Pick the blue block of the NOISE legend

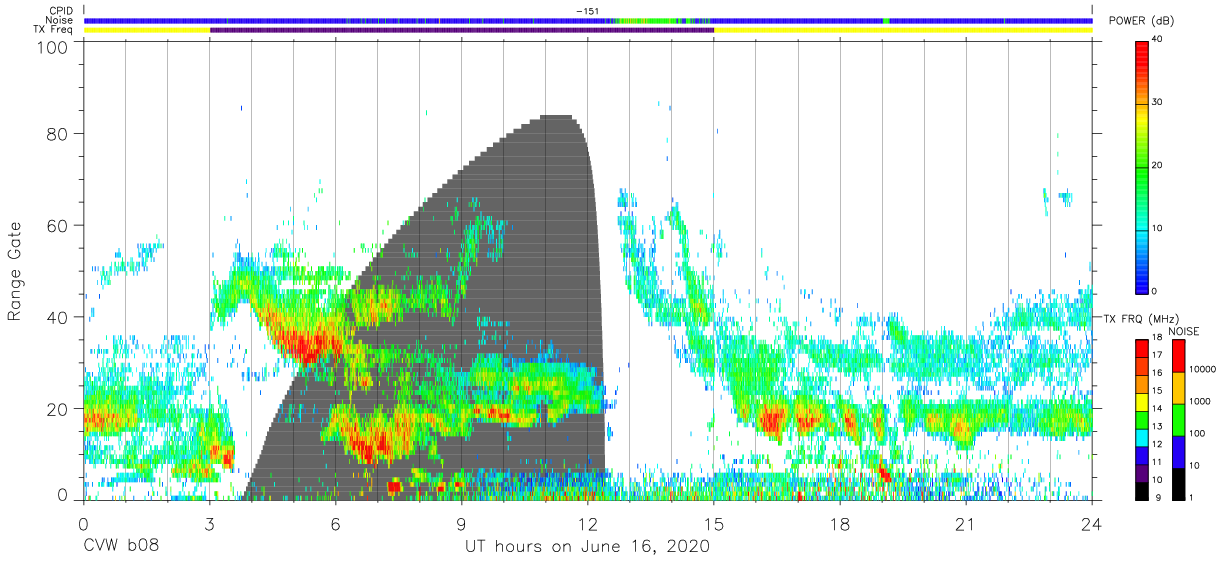click(1178, 452)
